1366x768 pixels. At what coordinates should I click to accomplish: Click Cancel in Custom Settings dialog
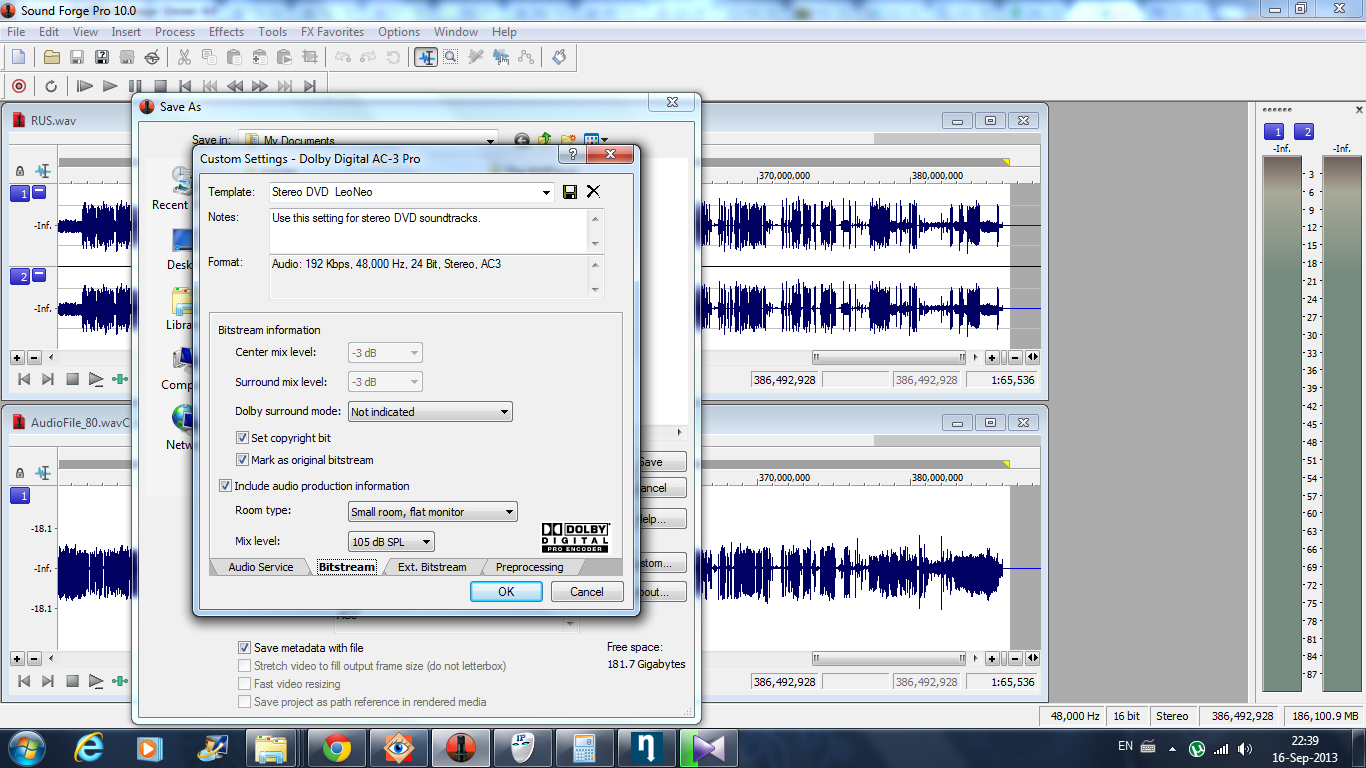point(587,592)
